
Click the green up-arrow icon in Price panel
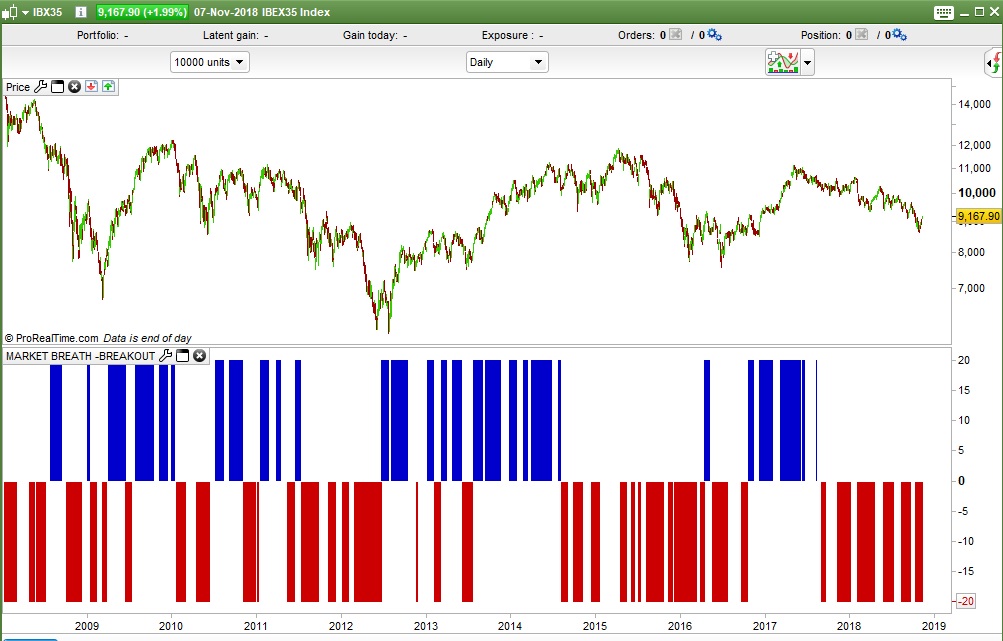point(108,86)
